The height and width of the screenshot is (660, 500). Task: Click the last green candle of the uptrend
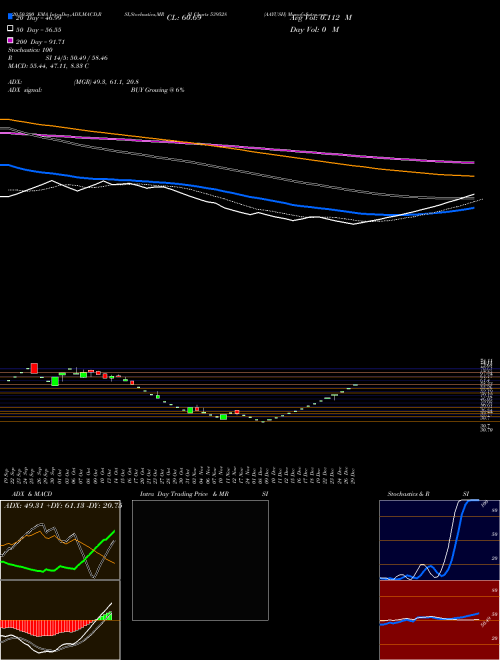[355, 385]
